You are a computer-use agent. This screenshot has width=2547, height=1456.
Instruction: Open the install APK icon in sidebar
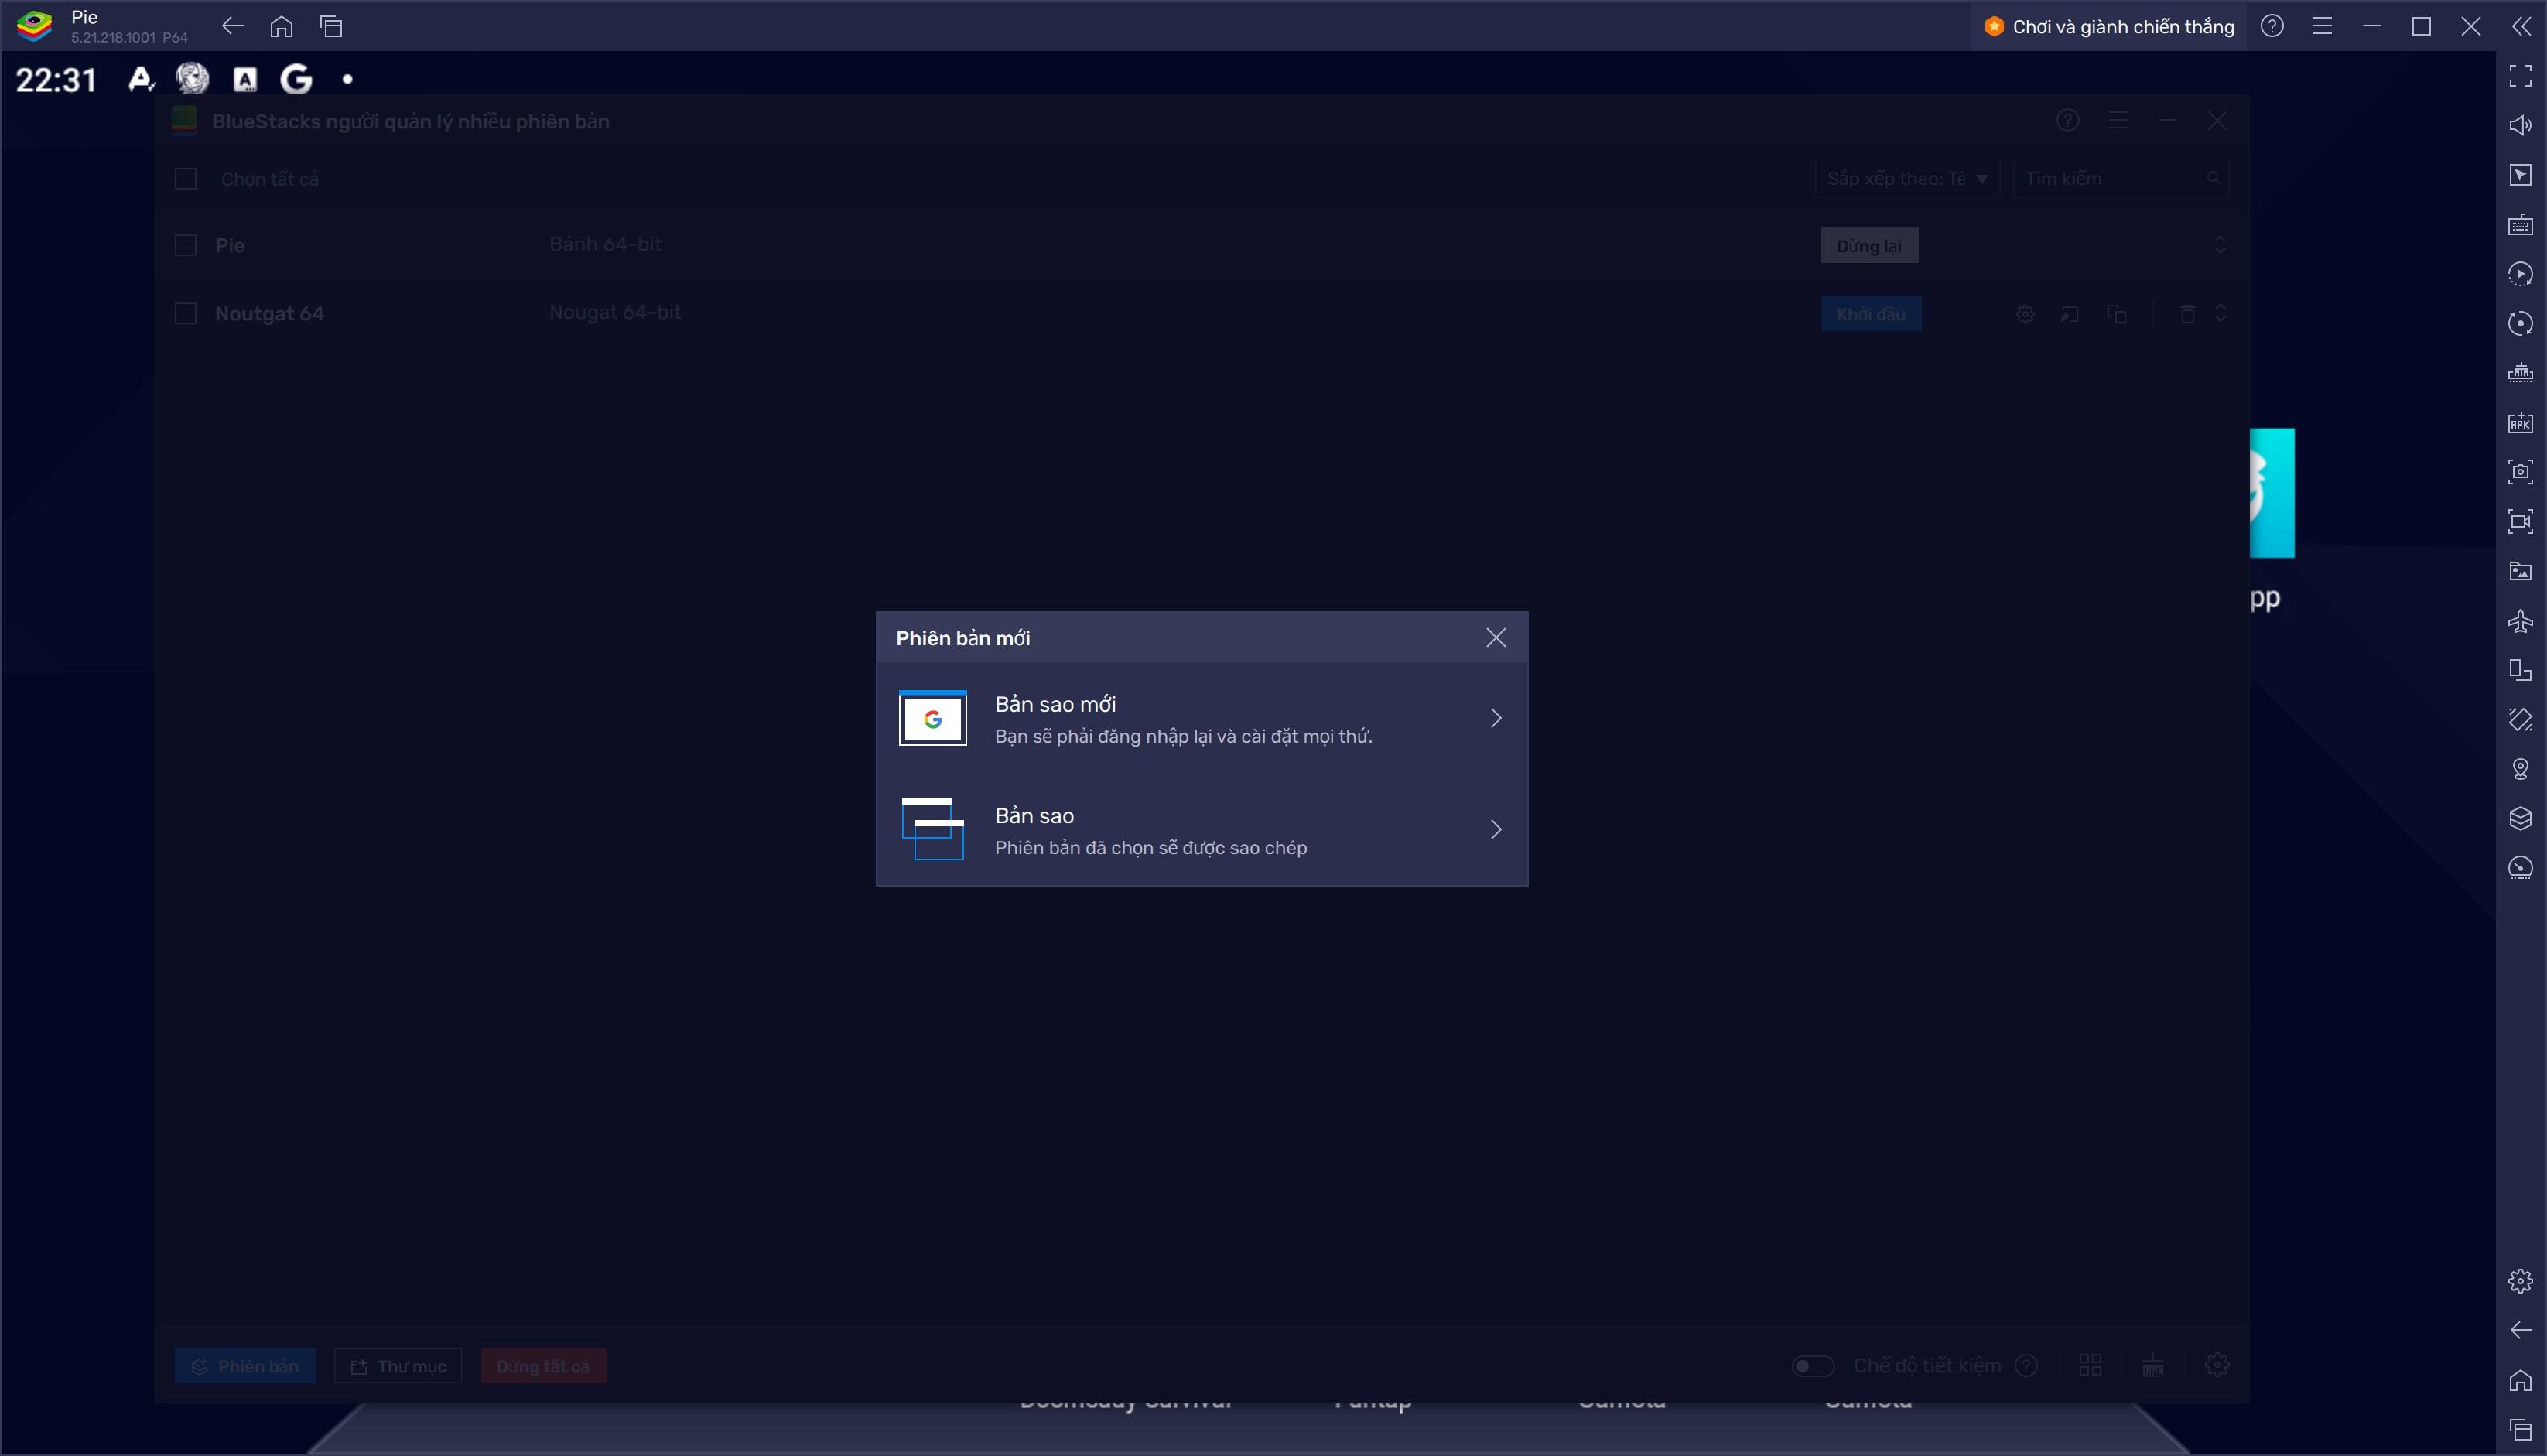click(x=2520, y=422)
